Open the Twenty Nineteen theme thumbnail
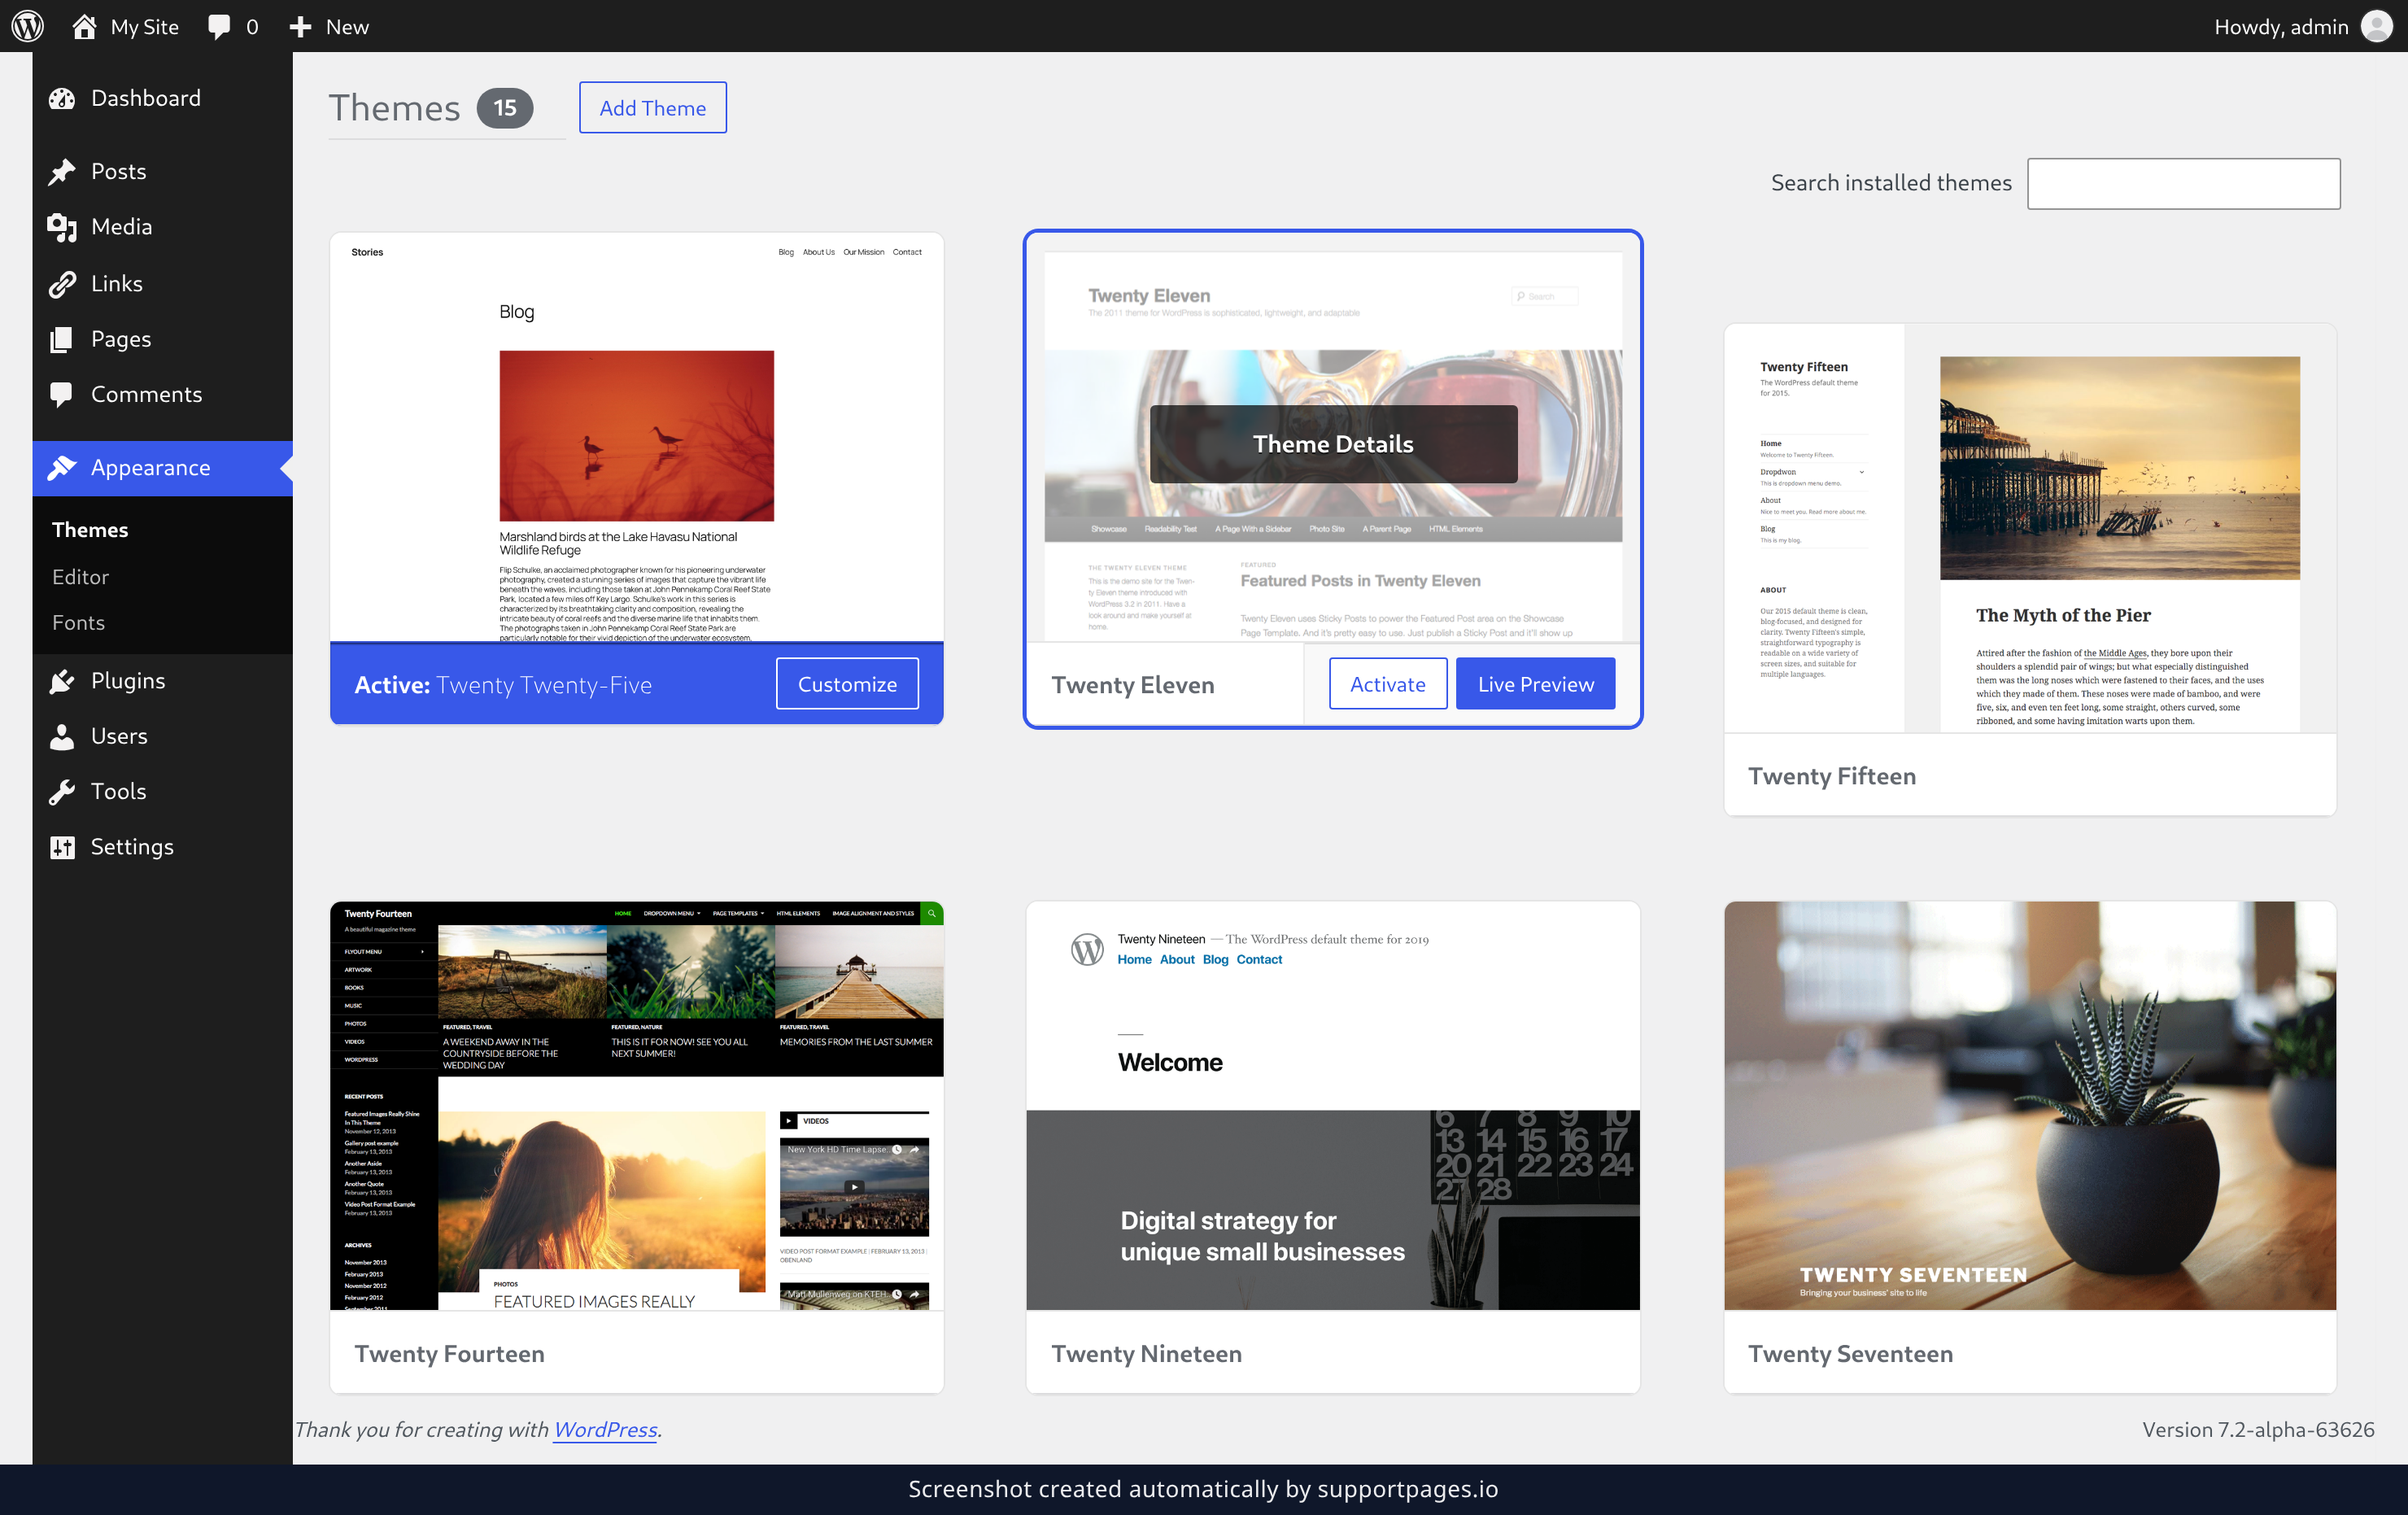The image size is (2408, 1515). [x=1333, y=1106]
